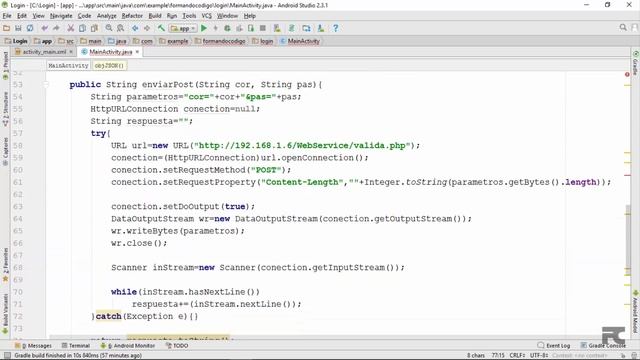Open the Messages tool window
The image size is (640, 360).
pos(33,346)
